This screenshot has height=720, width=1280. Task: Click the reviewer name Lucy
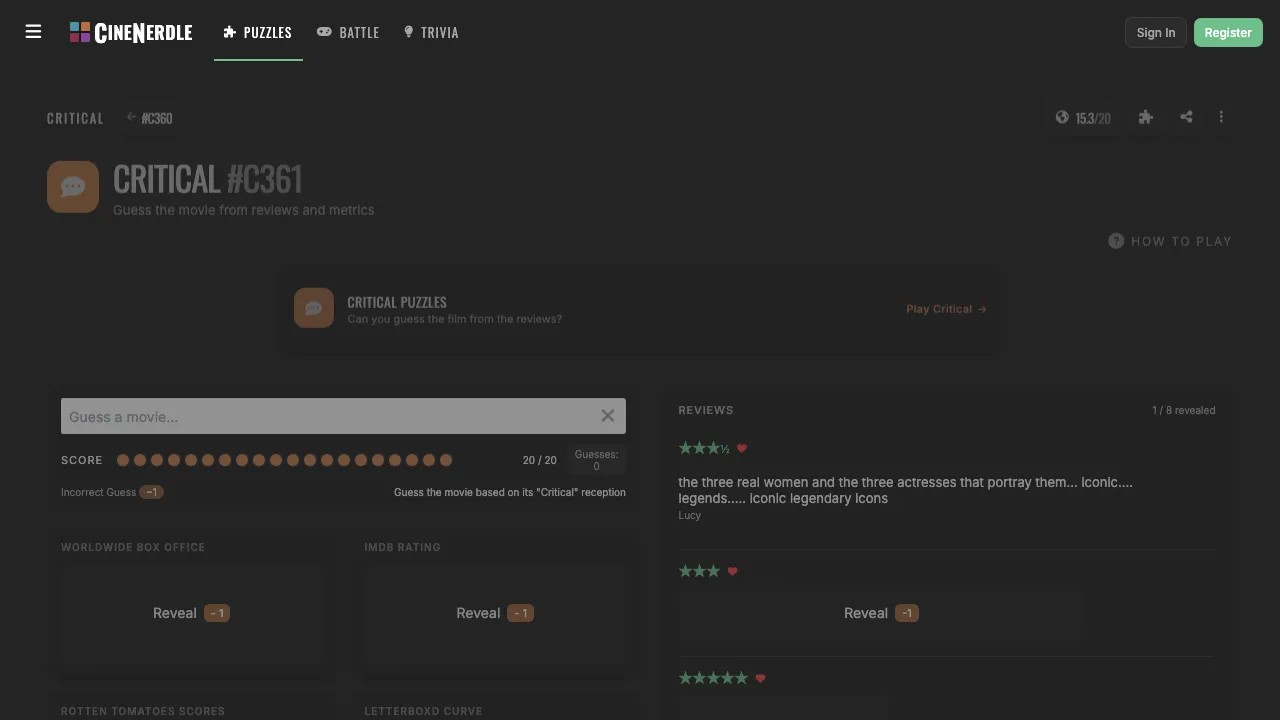pyautogui.click(x=690, y=516)
